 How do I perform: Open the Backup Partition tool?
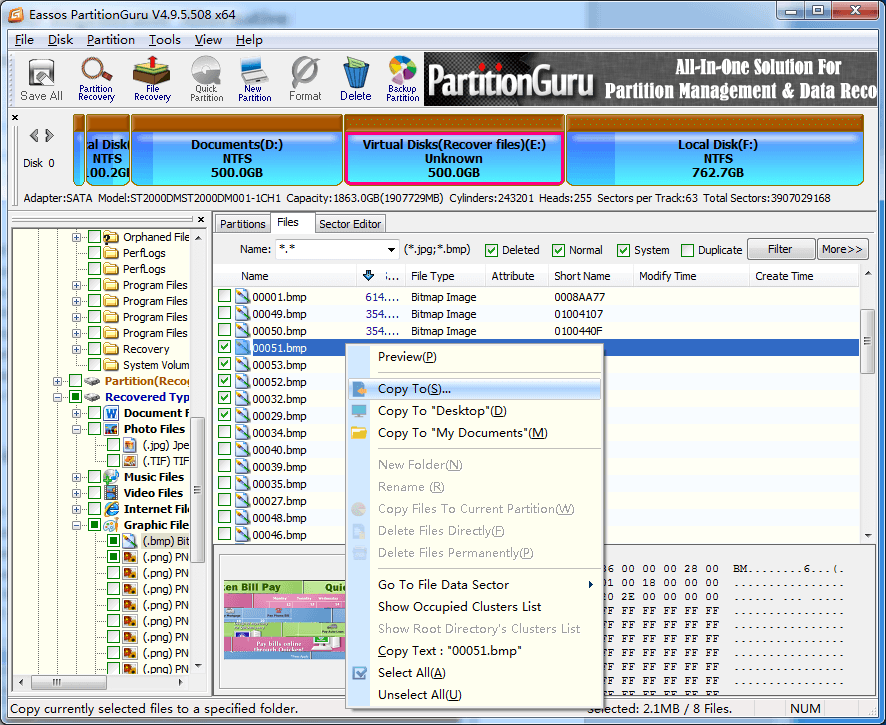coord(402,80)
